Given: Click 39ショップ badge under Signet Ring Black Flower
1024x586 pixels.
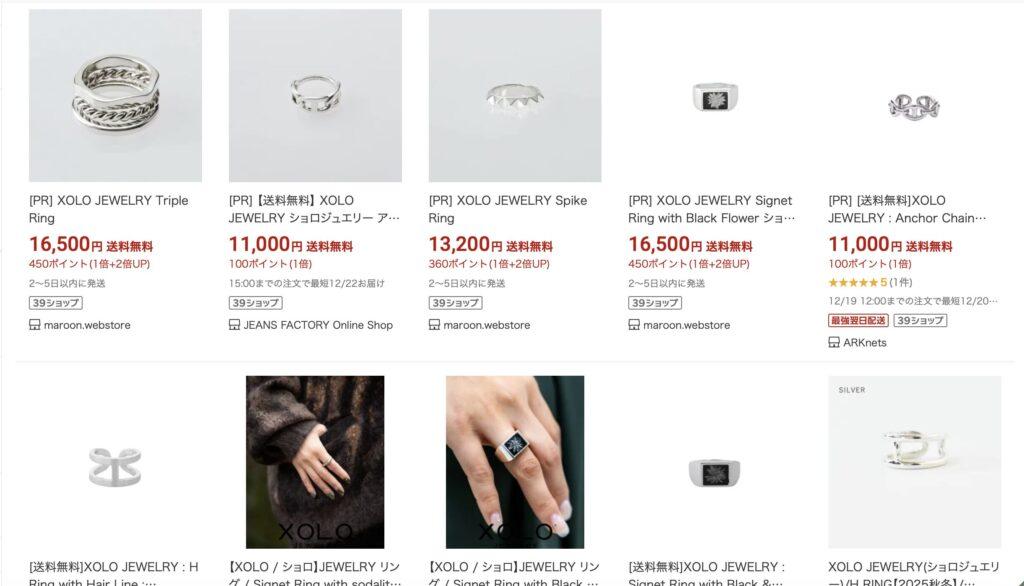Looking at the screenshot, I should point(655,303).
